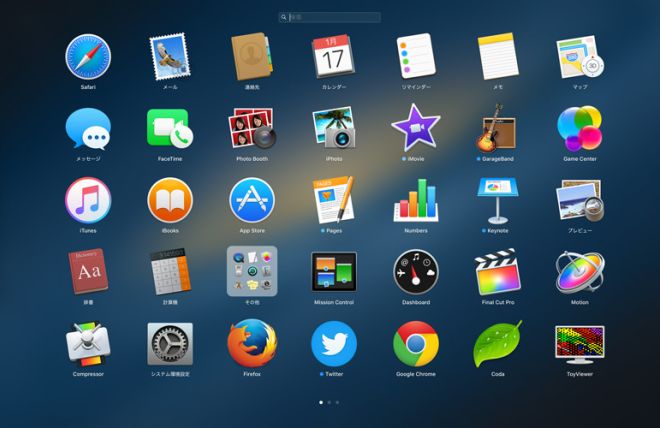The width and height of the screenshot is (660, 428).
Task: Launch Final Cut Pro
Action: coord(497,271)
